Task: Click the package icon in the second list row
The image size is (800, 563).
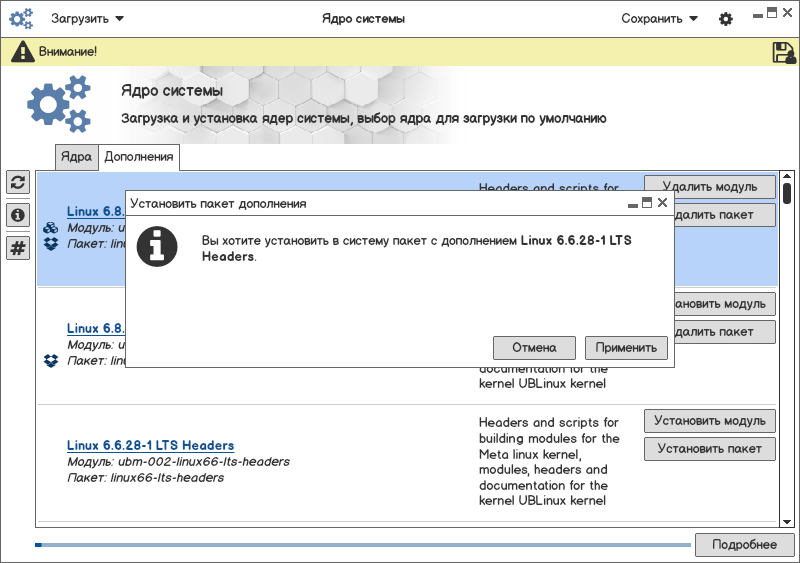Action: click(x=51, y=360)
